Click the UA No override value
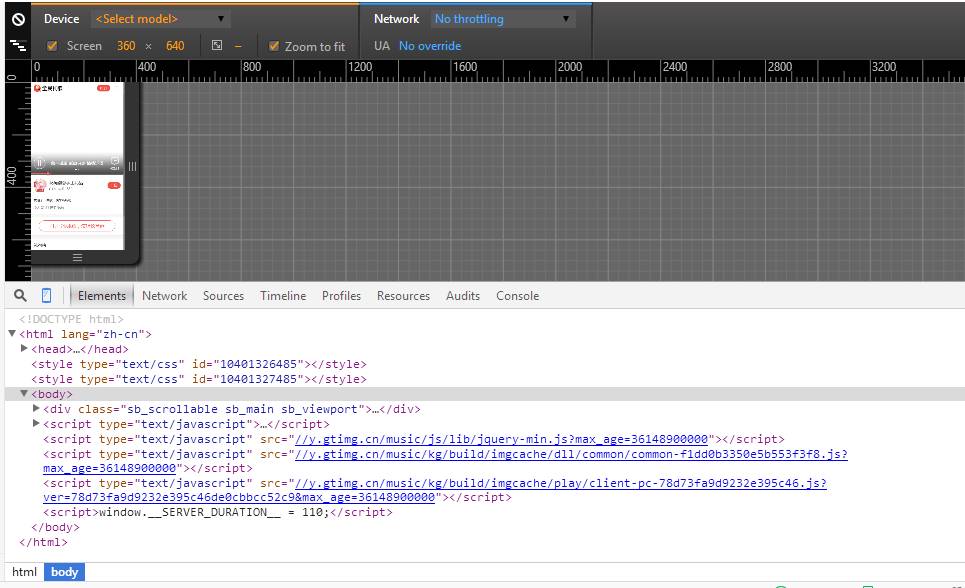 click(x=430, y=46)
